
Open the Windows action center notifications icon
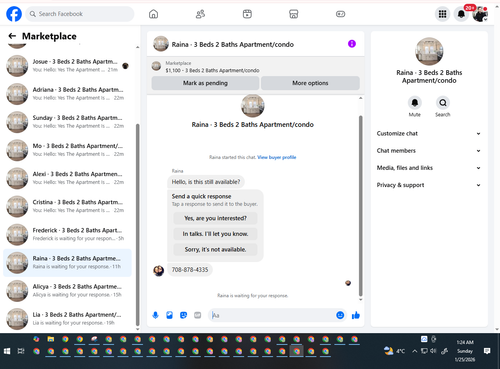pyautogui.click(x=487, y=351)
